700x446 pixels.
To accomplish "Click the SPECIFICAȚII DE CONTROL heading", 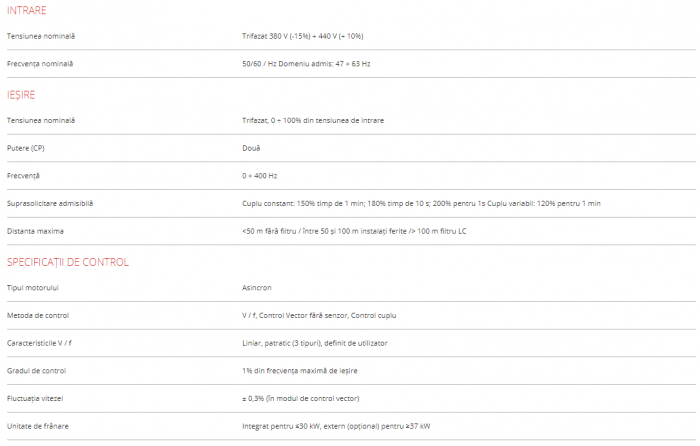I will tap(68, 262).
